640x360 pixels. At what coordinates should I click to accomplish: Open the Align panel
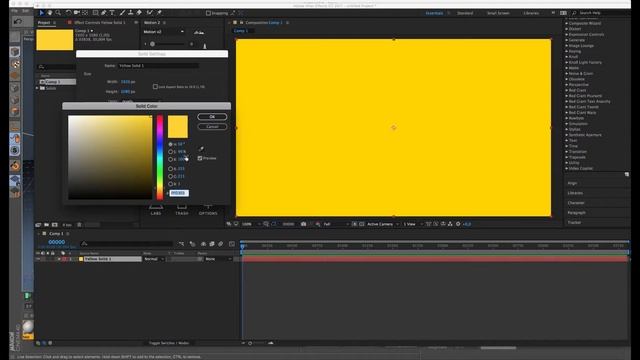pyautogui.click(x=572, y=183)
